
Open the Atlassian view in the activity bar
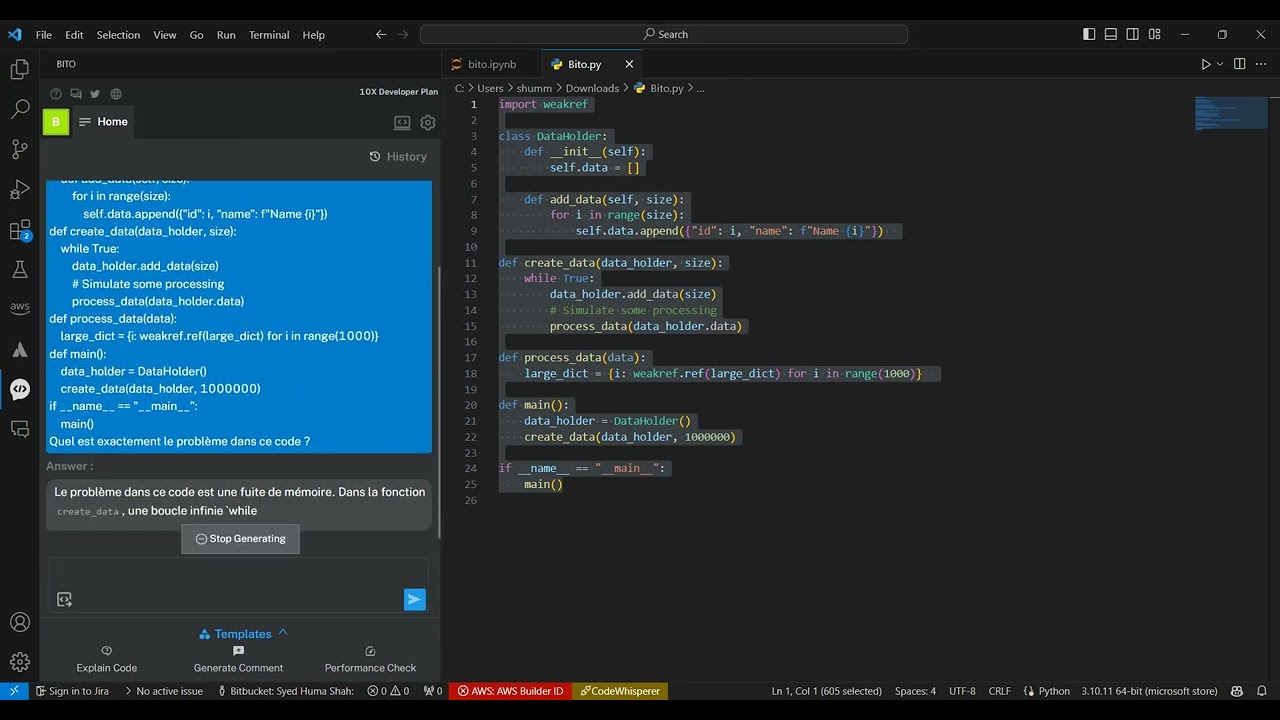tap(20, 350)
